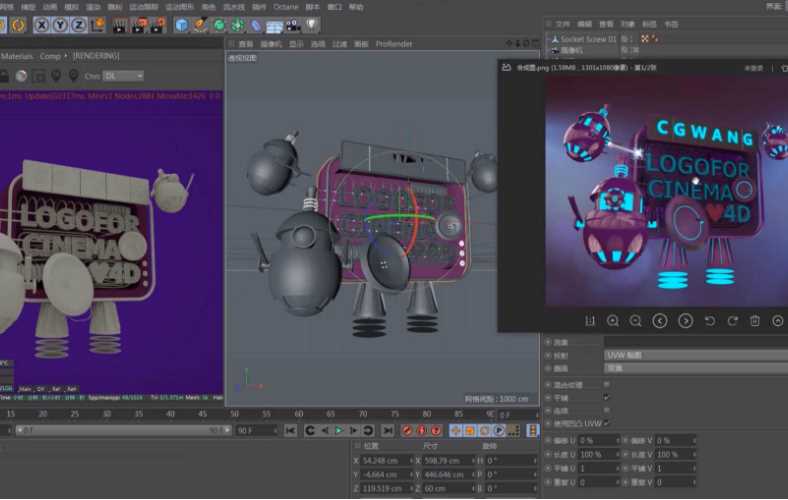Click the rightmost circular icon in preview toolbar
Image resolution: width=788 pixels, height=500 pixels.
point(777,321)
